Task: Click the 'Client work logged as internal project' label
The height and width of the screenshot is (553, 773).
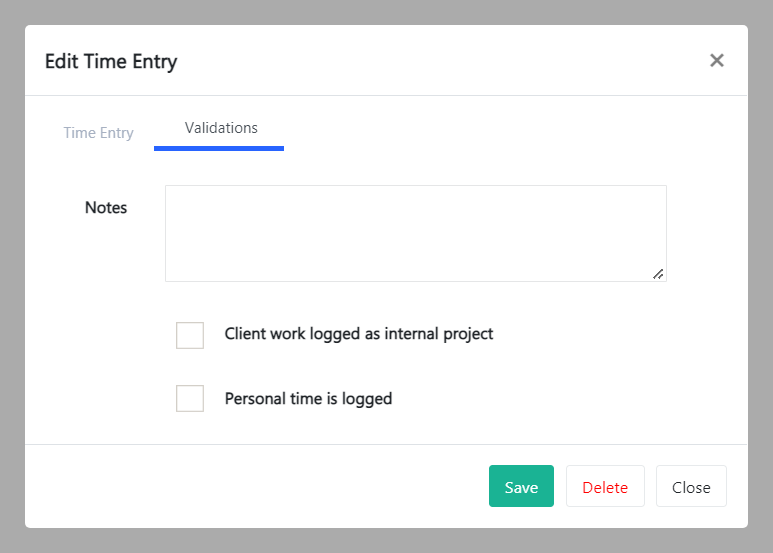Action: 359,334
